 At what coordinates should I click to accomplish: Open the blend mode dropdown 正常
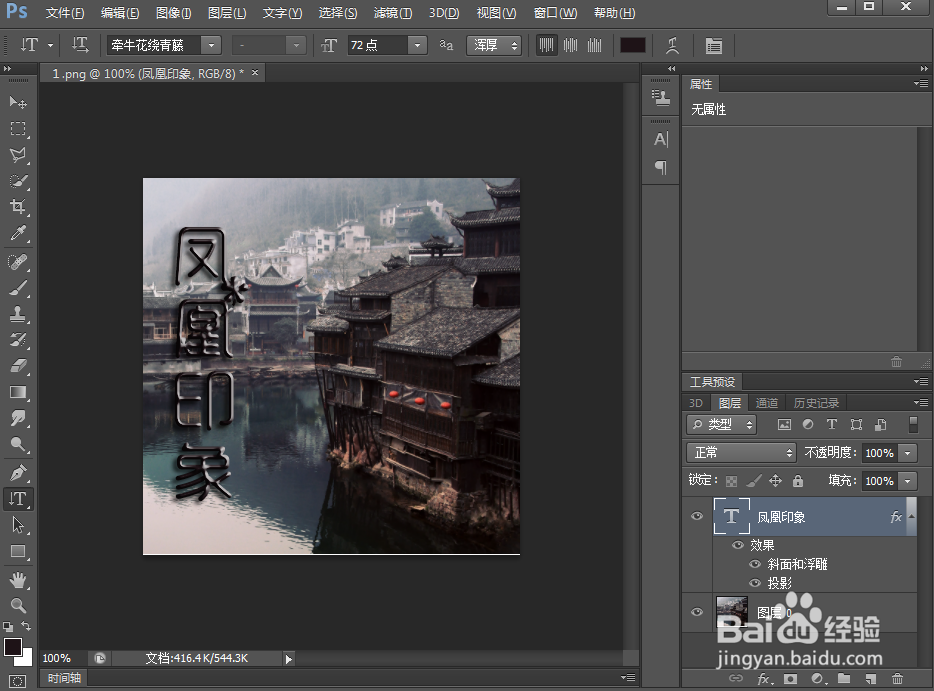(x=742, y=453)
